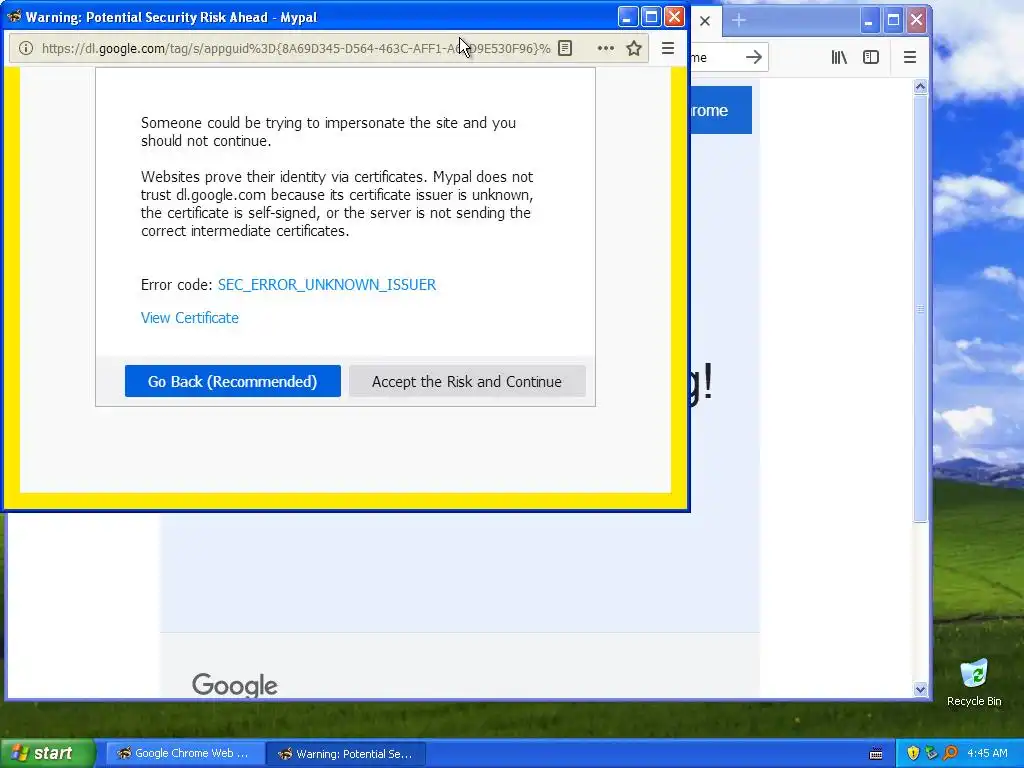
Task: Switch to Warning: Potential Security taskbar item
Action: pyautogui.click(x=348, y=753)
